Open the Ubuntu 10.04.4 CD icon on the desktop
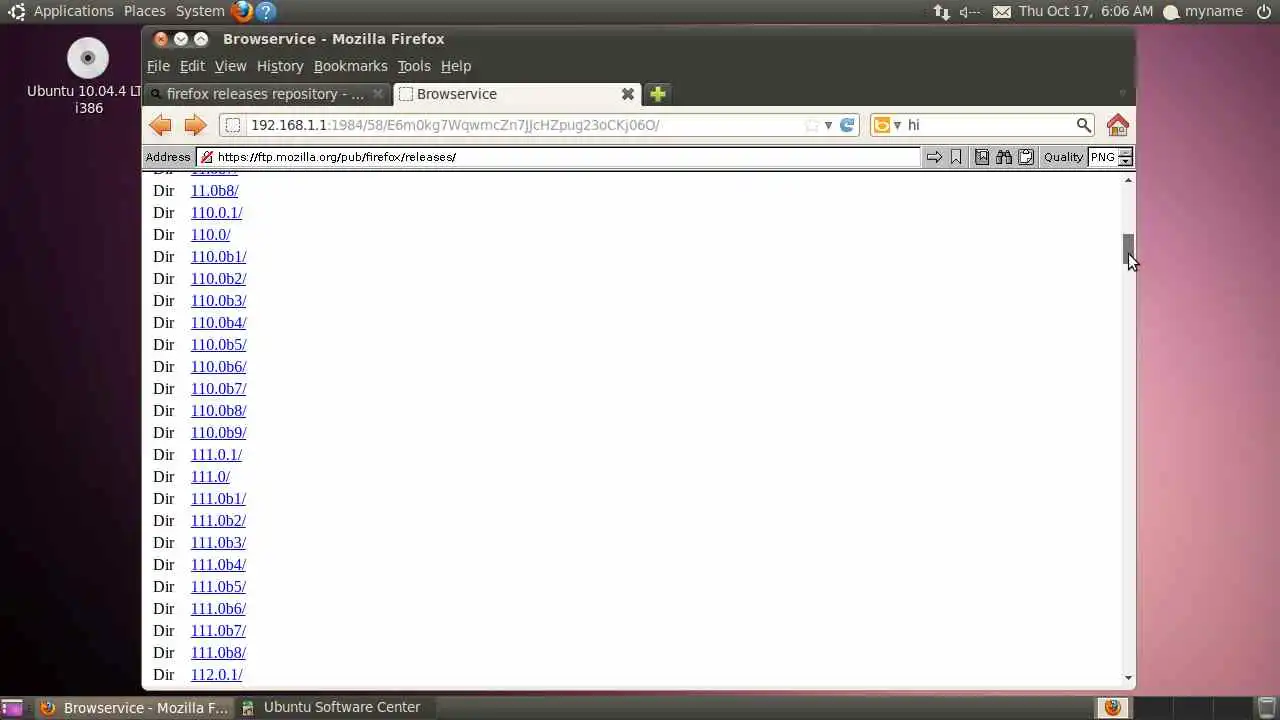Image resolution: width=1280 pixels, height=720 pixels. (88, 58)
